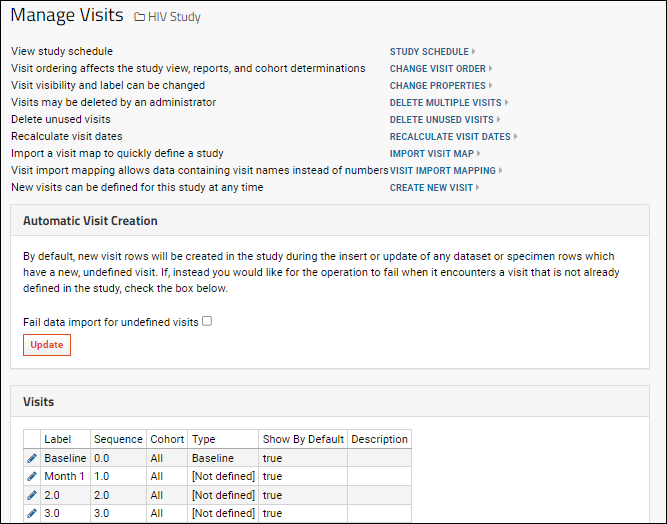This screenshot has height=524, width=667.
Task: Click the Show By Default column header
Action: pyautogui.click(x=303, y=439)
